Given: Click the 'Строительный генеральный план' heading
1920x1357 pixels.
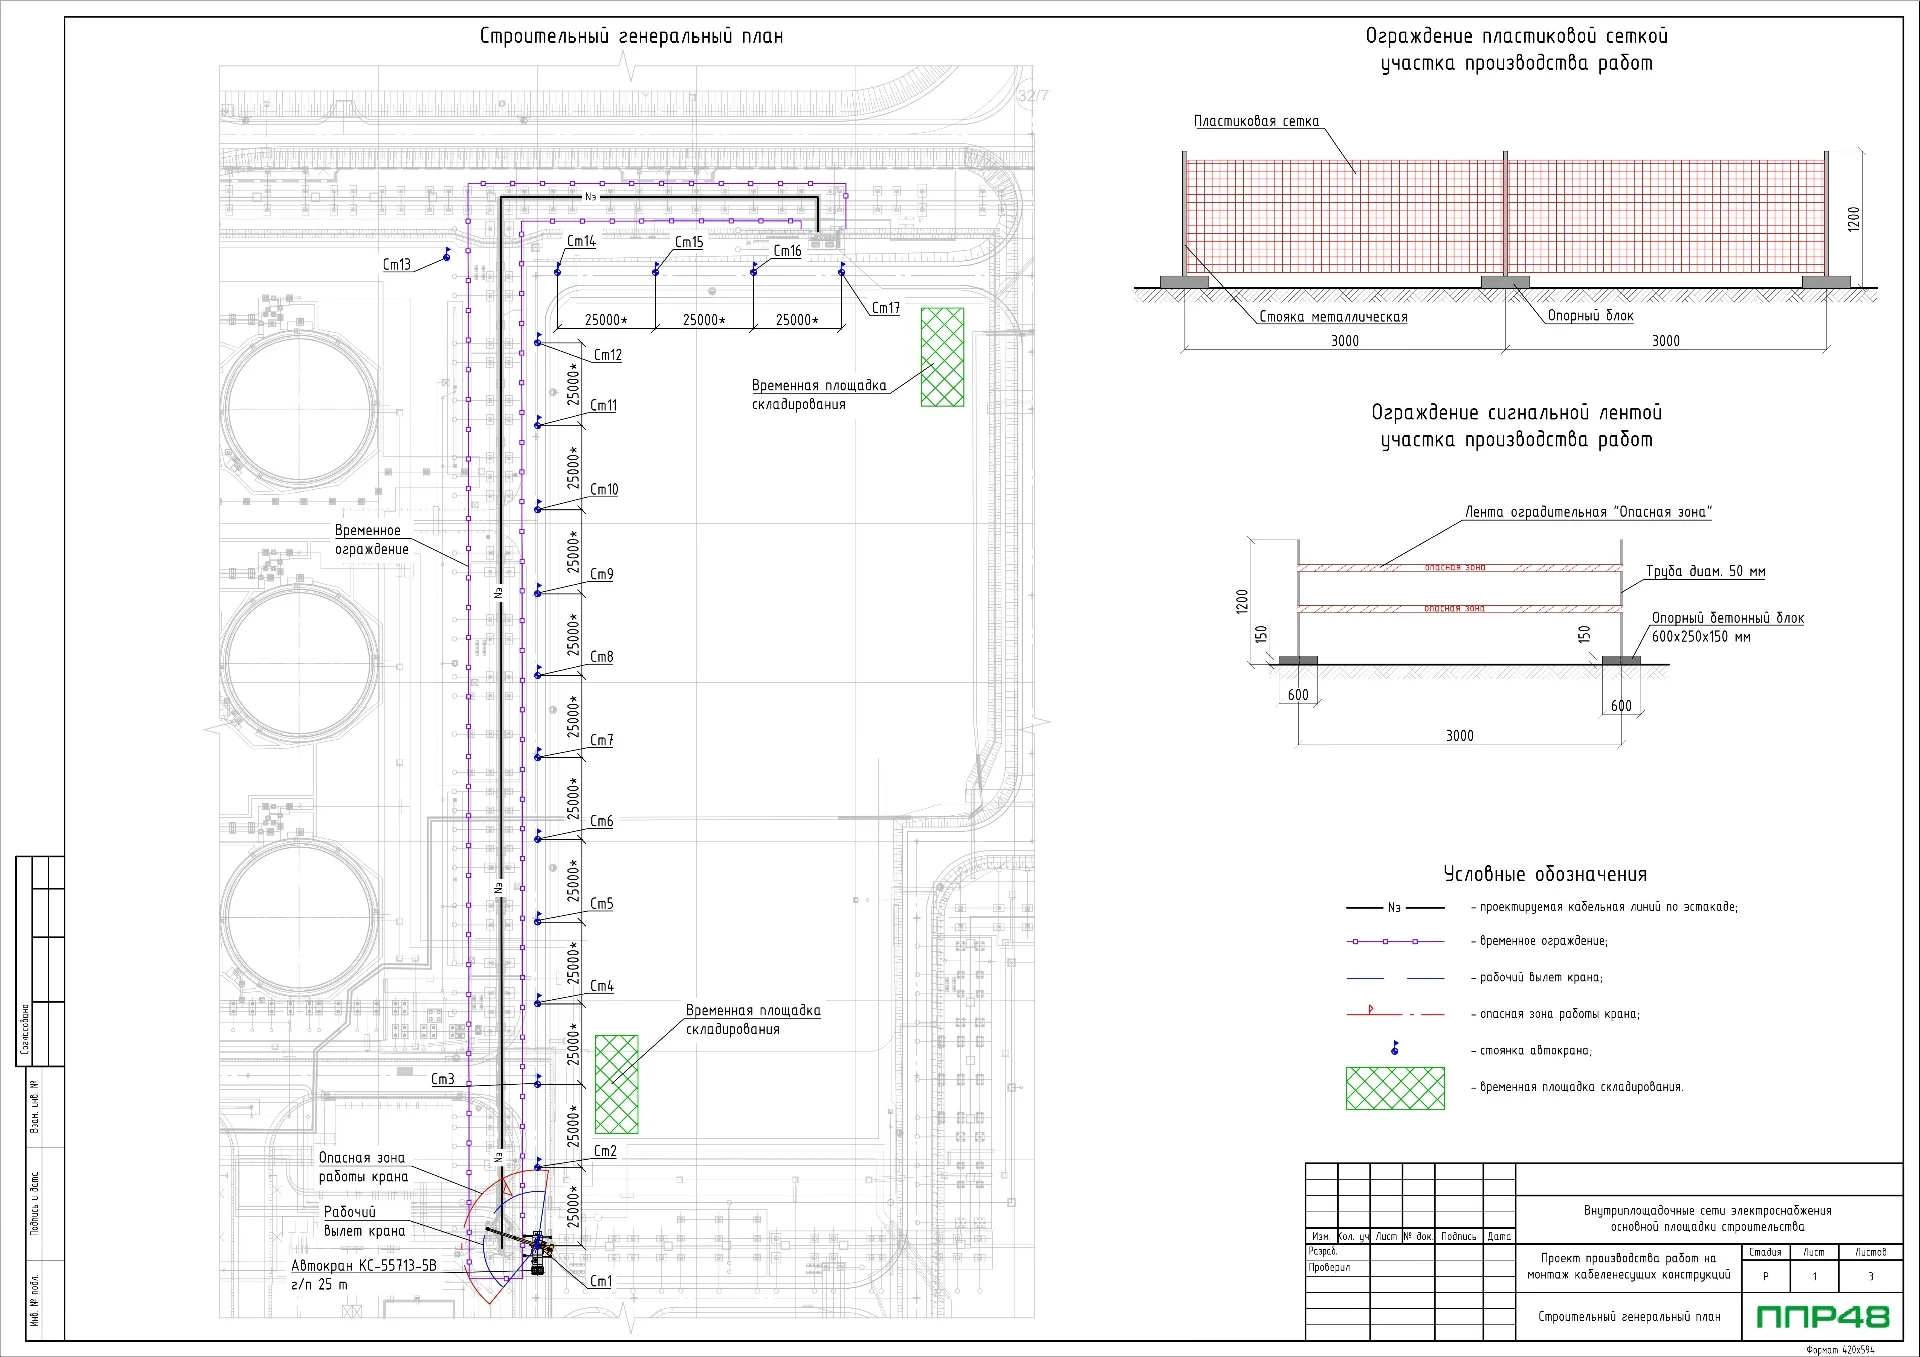Looking at the screenshot, I should click(x=631, y=37).
